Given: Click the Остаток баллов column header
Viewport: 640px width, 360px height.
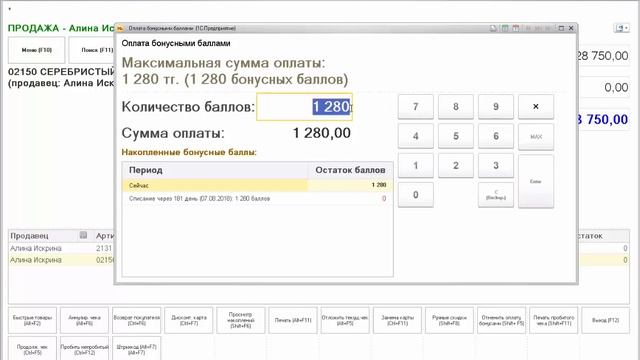Looking at the screenshot, I should [350, 170].
